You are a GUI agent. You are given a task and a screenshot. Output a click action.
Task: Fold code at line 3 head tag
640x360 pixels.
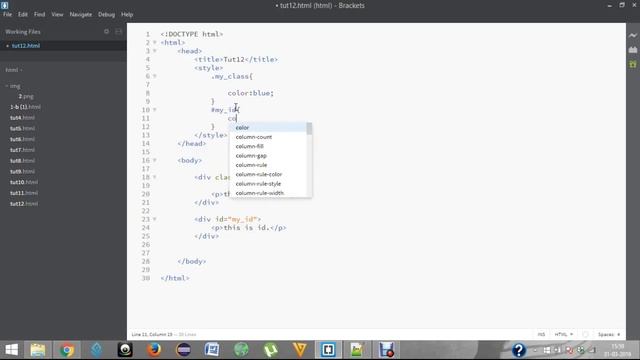click(155, 51)
